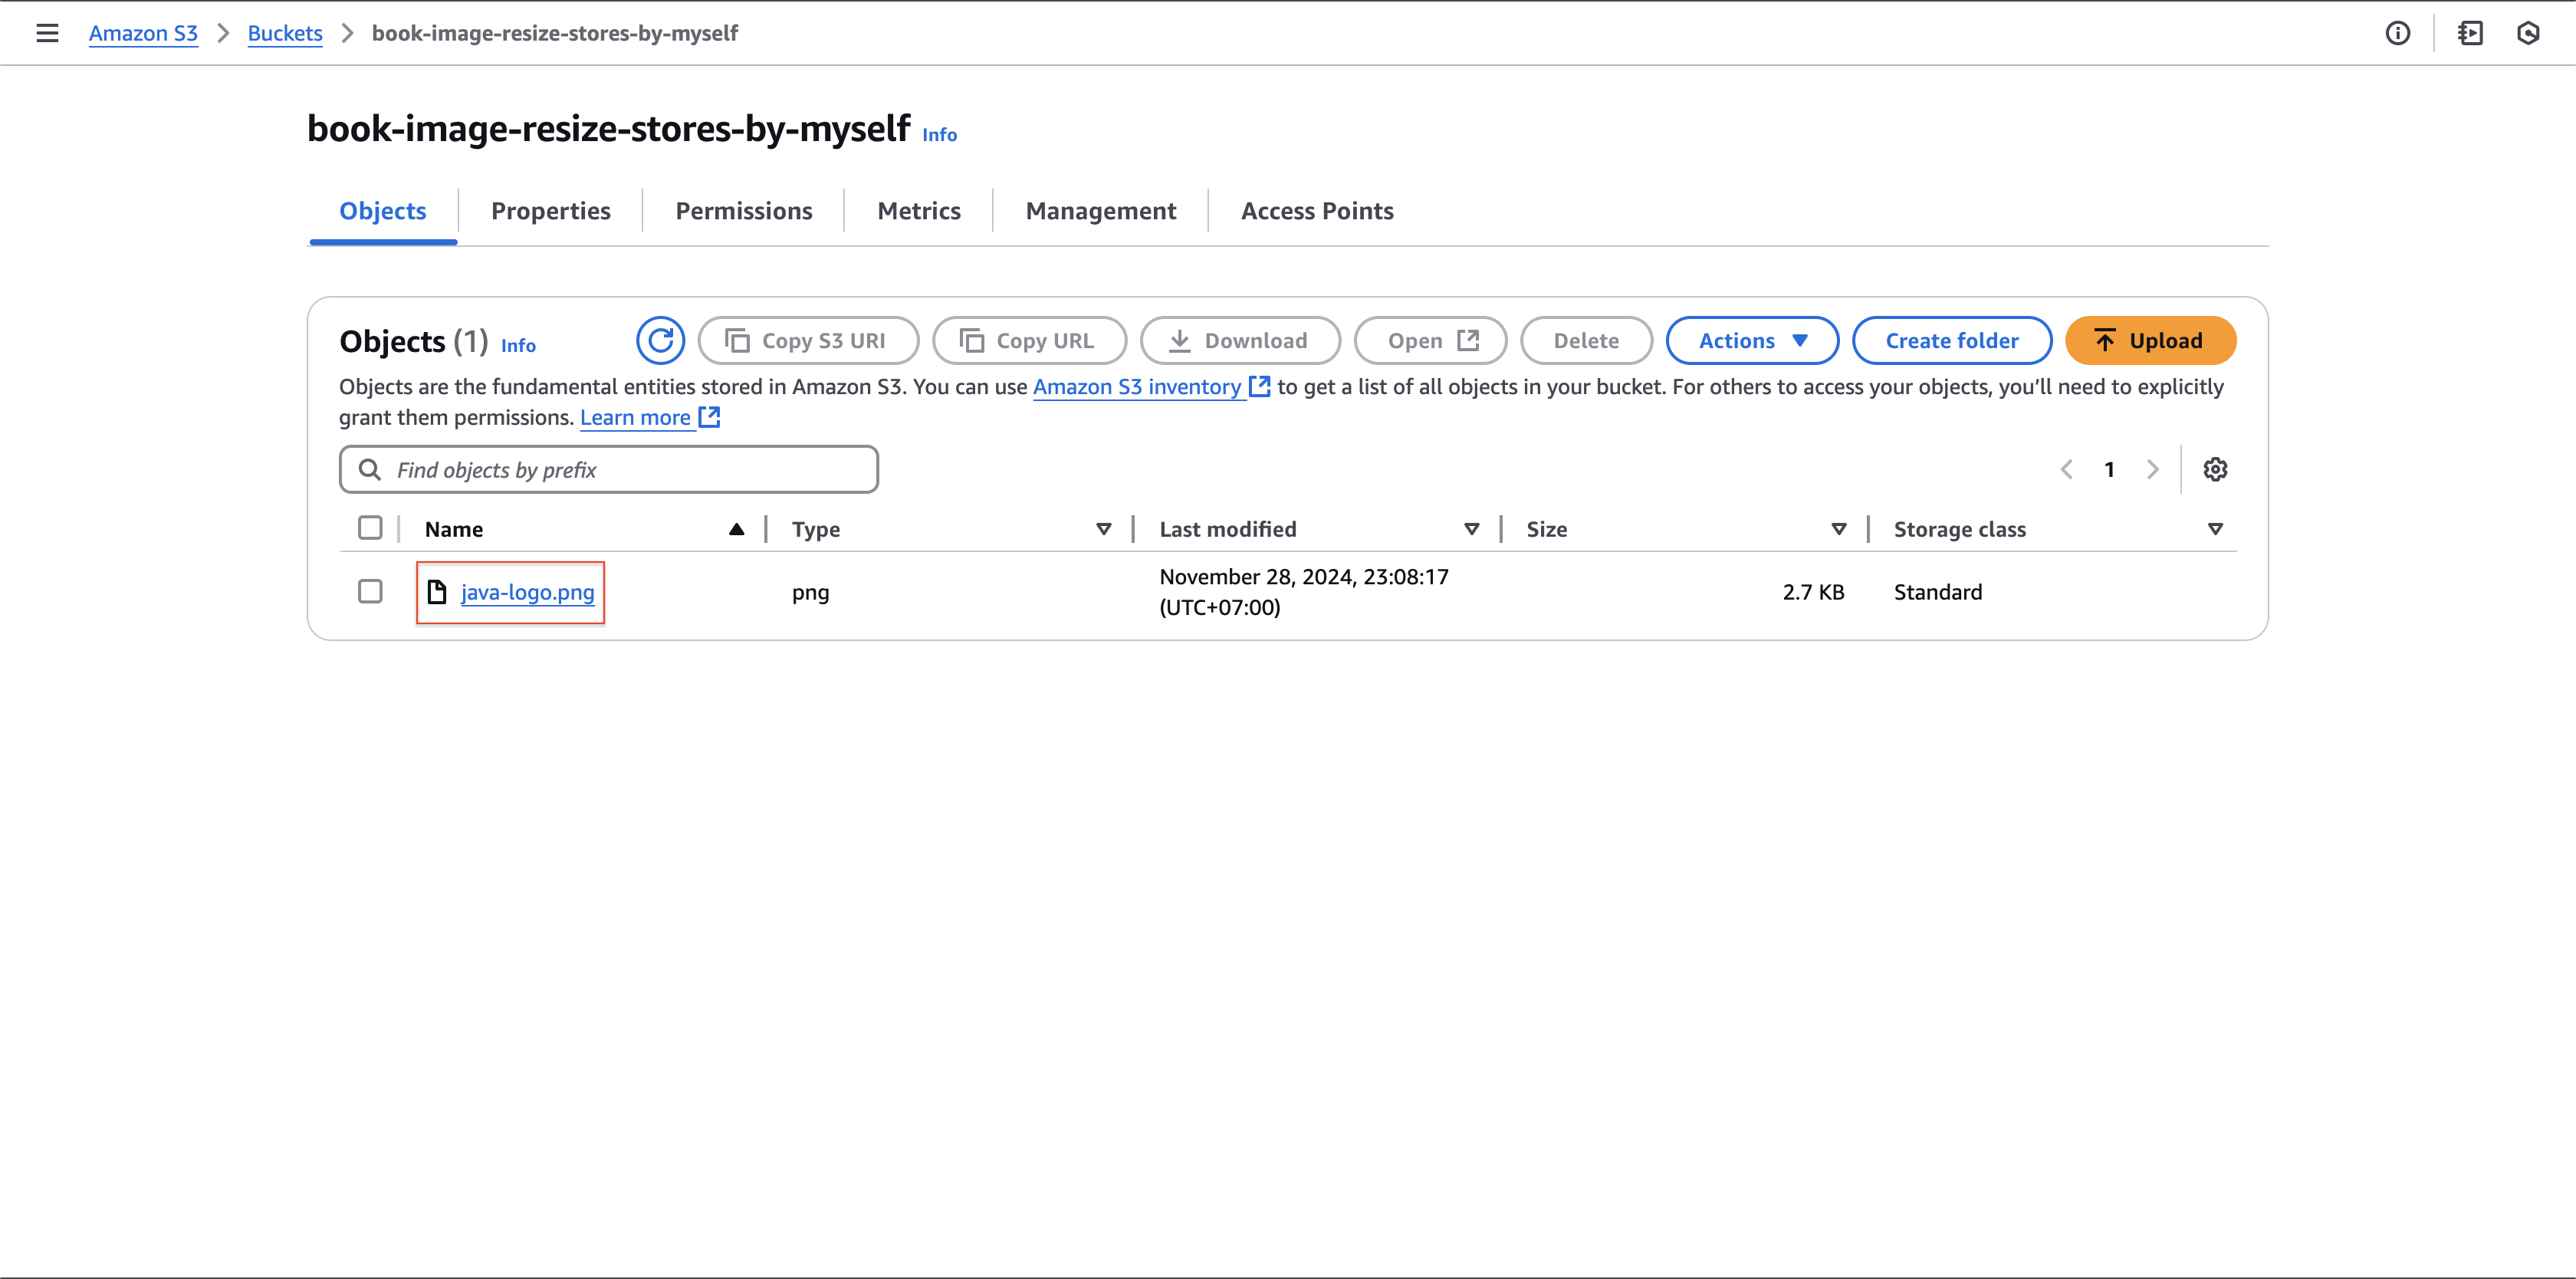
Task: Click the November 28, 2024 date cell
Action: coord(1303,592)
